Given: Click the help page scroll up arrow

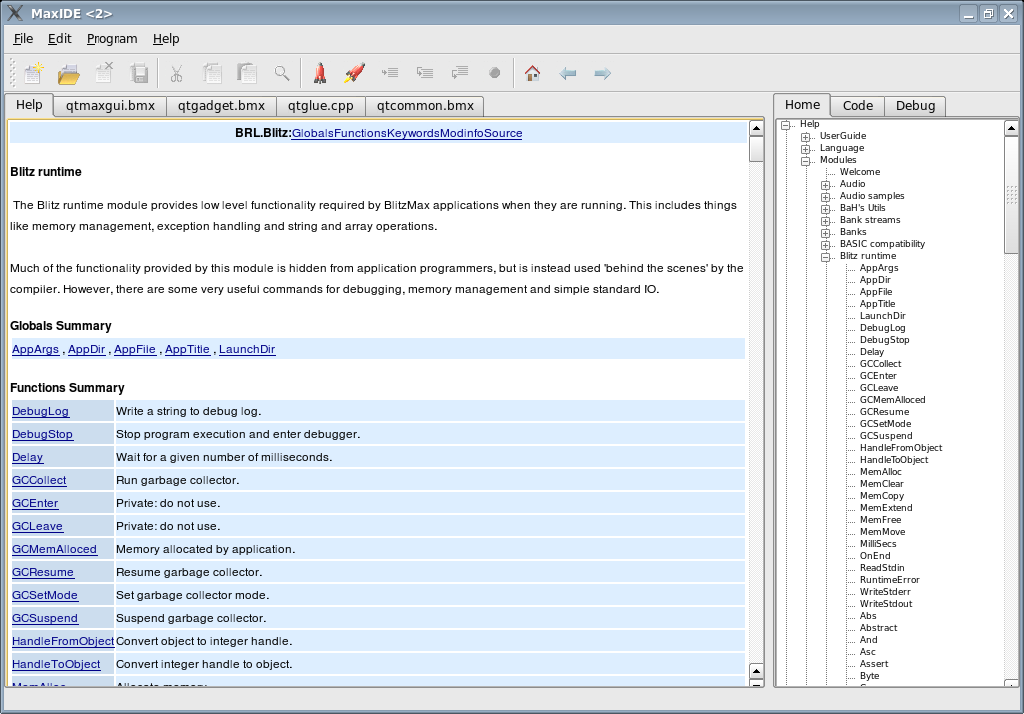Looking at the screenshot, I should 756,128.
